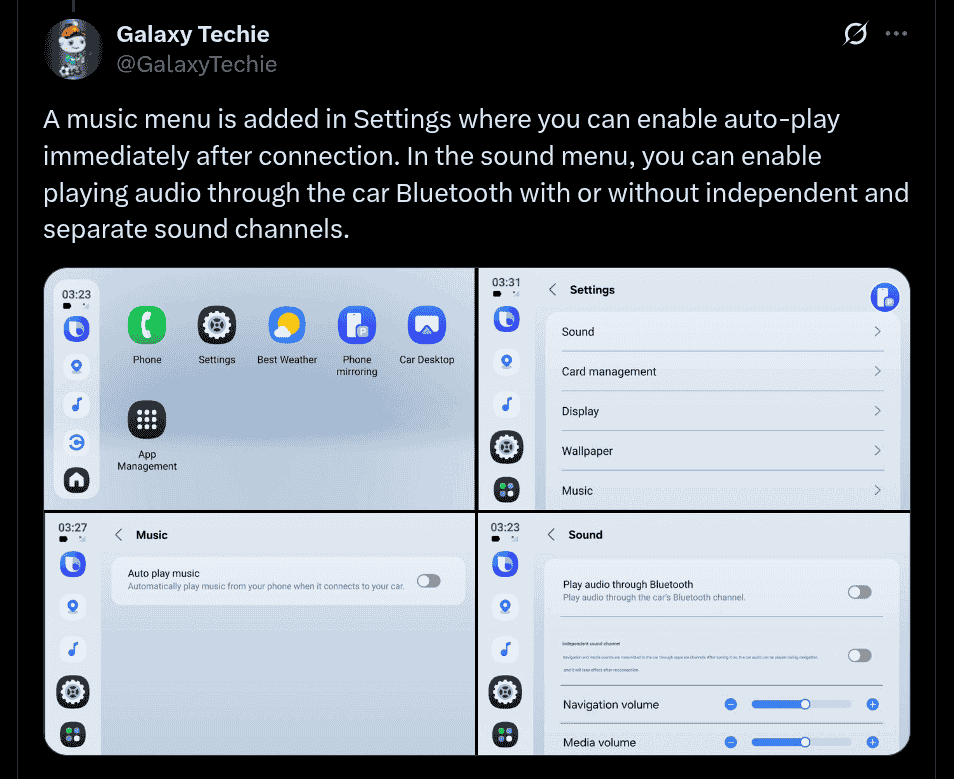Expand the Sound settings chevron
This screenshot has width=954, height=779.
[x=877, y=331]
